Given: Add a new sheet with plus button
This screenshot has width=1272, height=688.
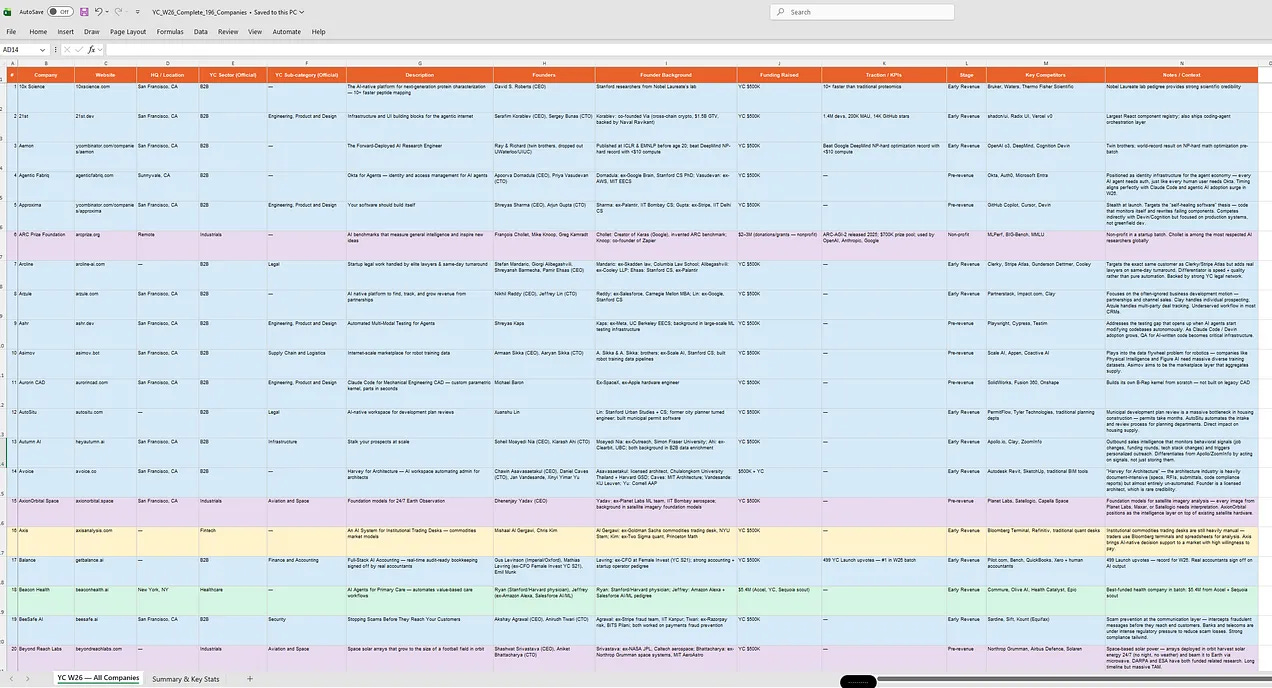Looking at the screenshot, I should point(250,679).
